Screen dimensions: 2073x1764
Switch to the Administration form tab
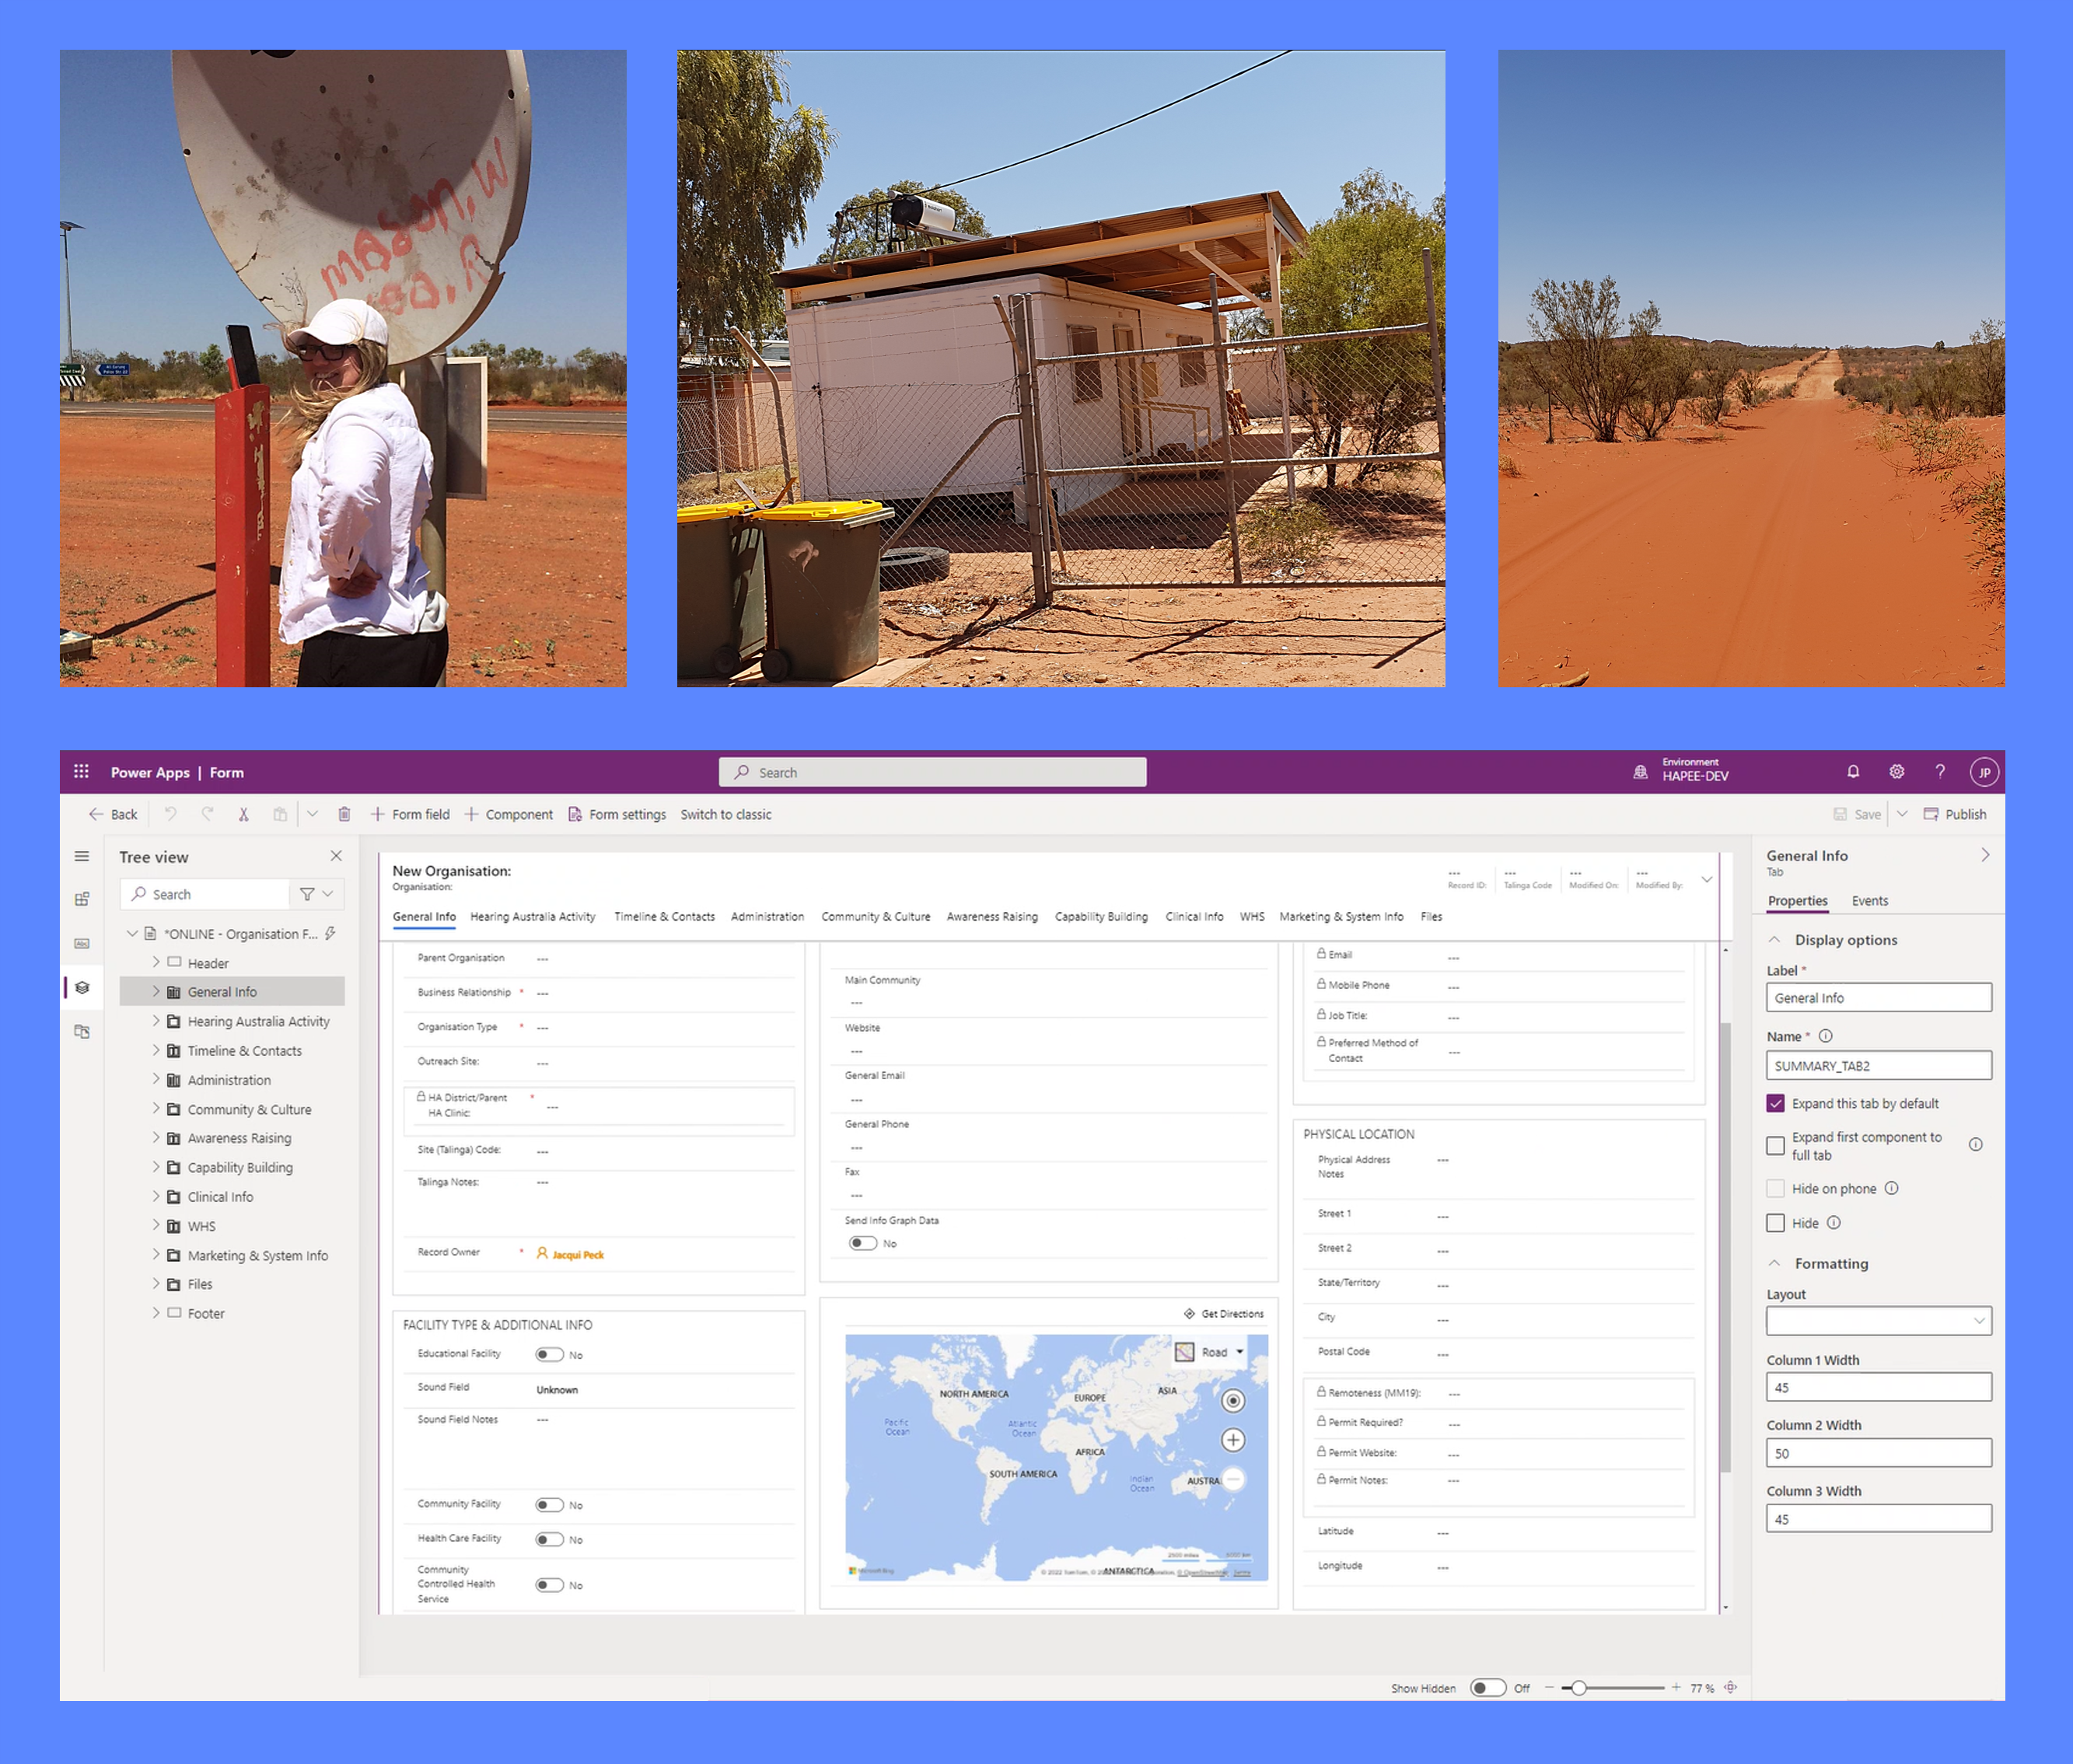click(766, 916)
